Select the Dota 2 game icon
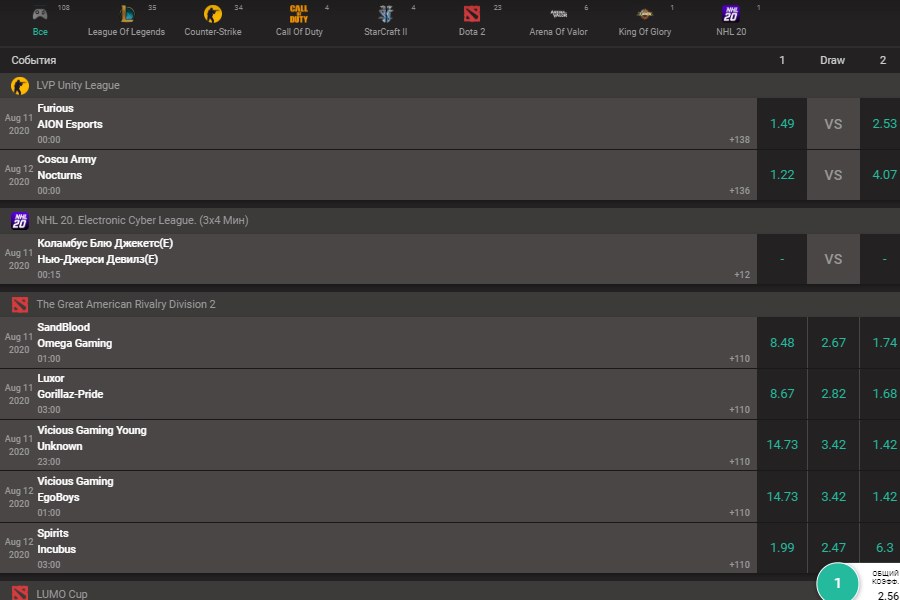900x600 pixels. 472,14
